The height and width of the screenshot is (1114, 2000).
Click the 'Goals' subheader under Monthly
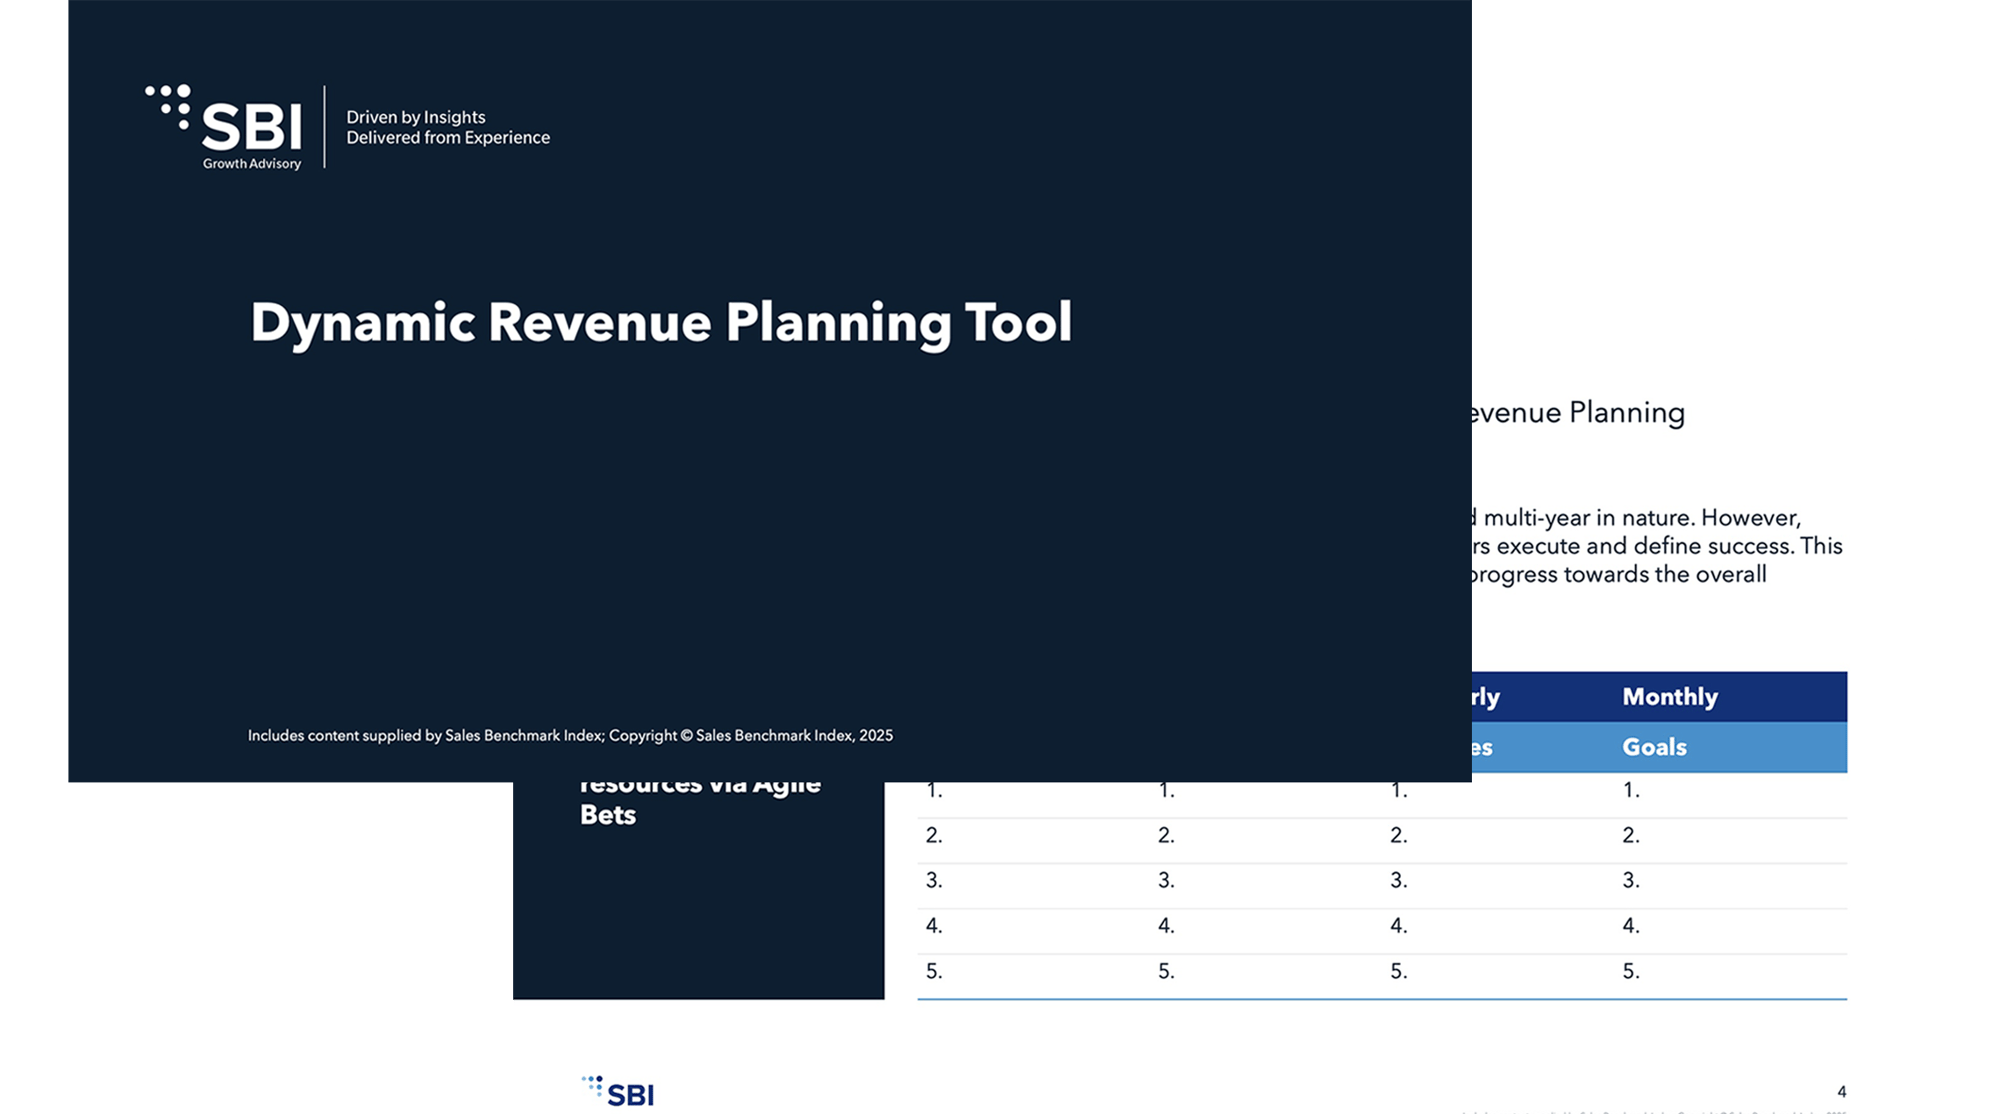(x=1654, y=747)
